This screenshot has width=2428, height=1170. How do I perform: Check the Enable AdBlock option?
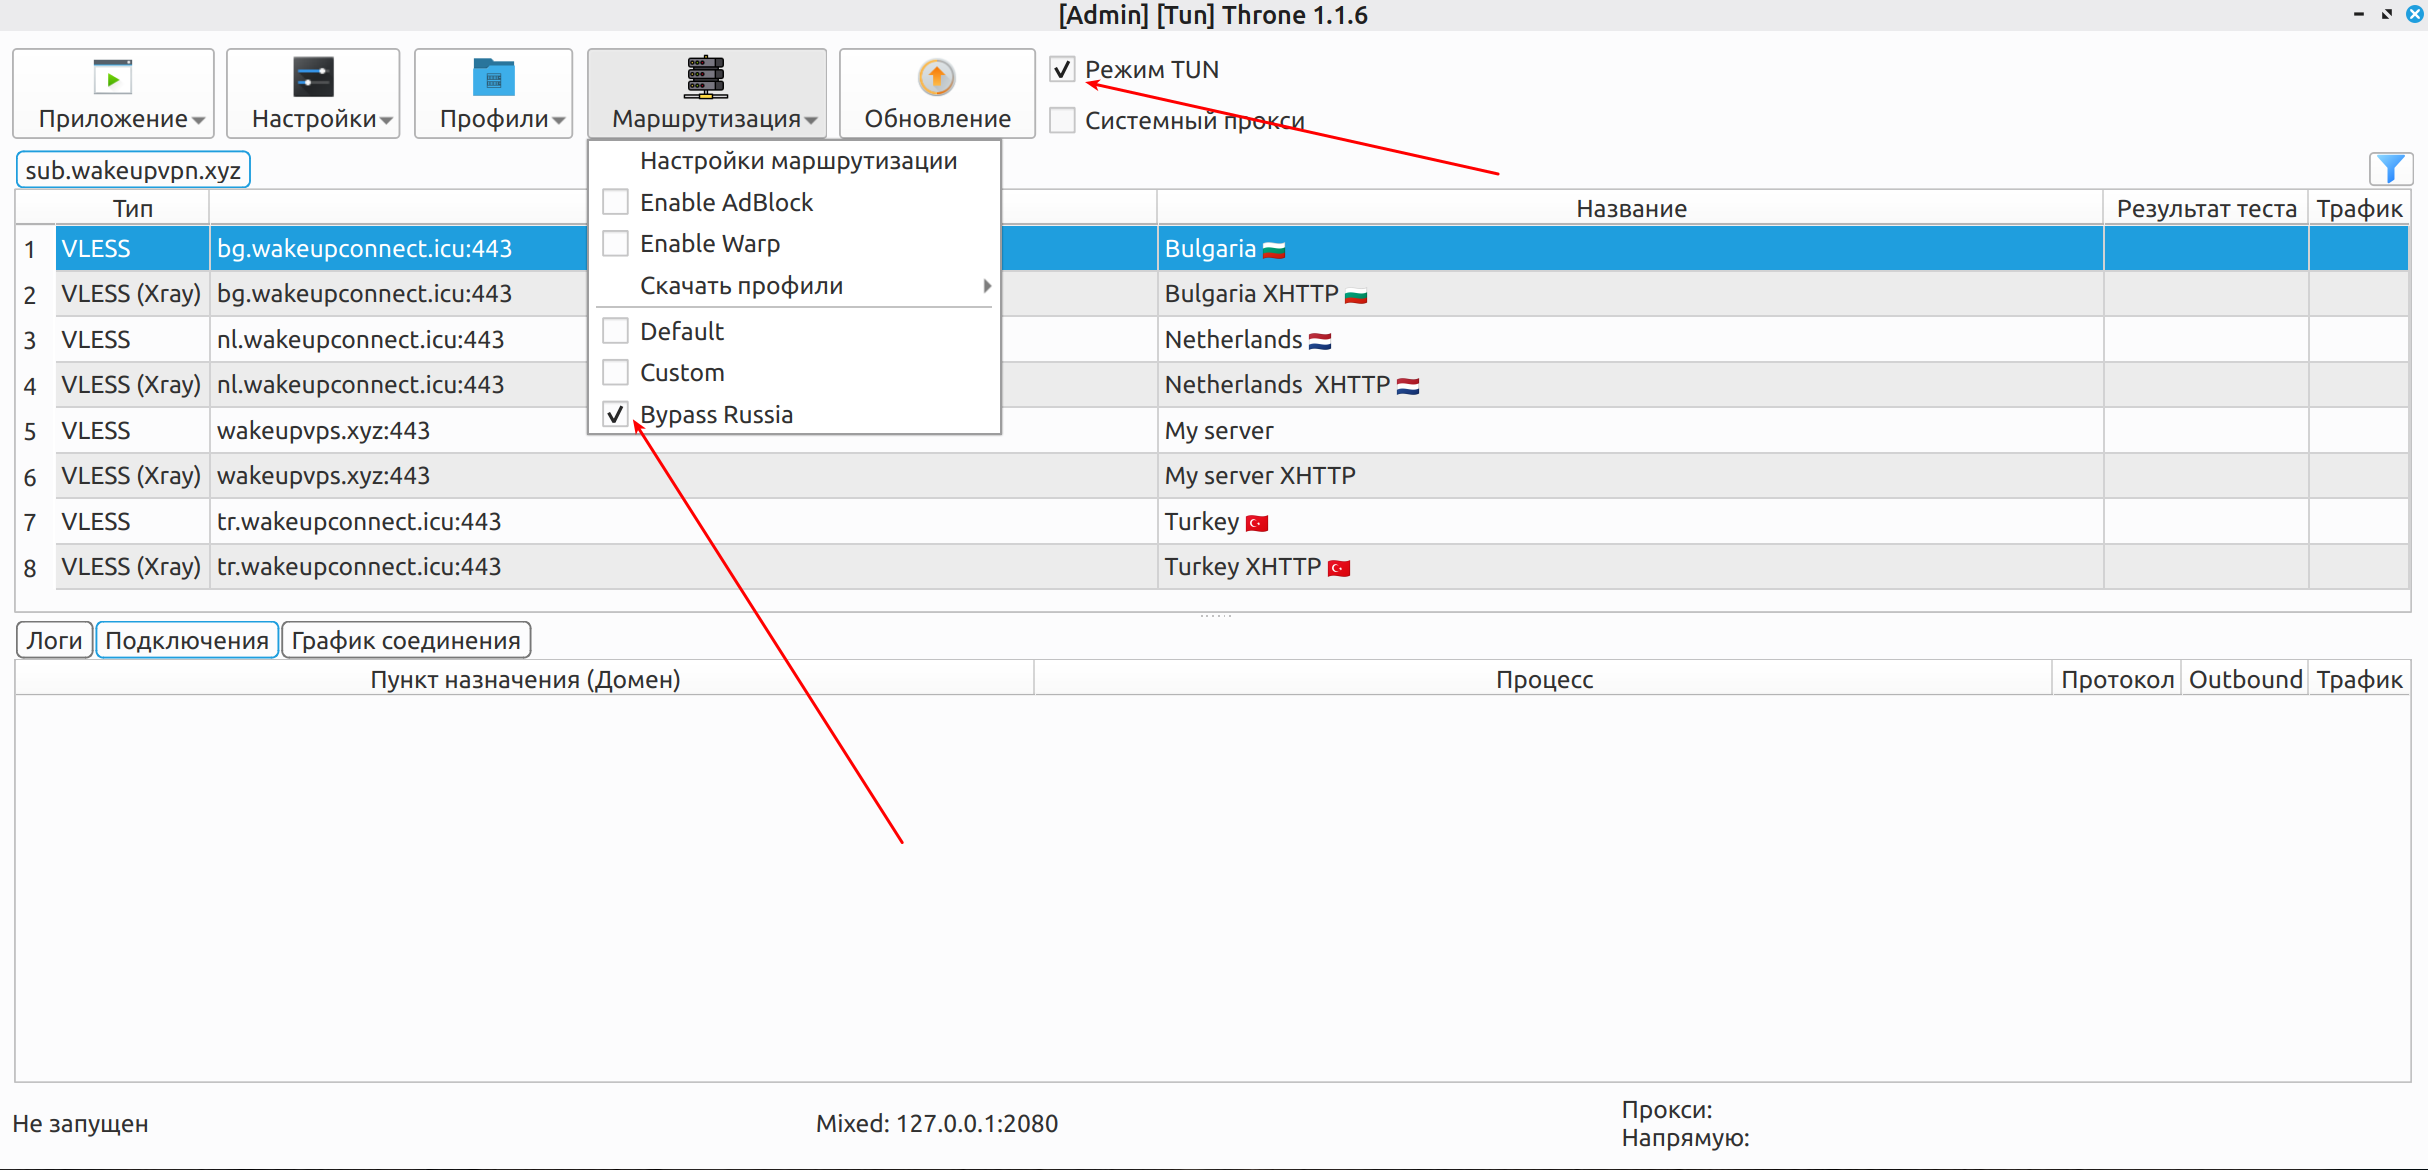tap(616, 202)
